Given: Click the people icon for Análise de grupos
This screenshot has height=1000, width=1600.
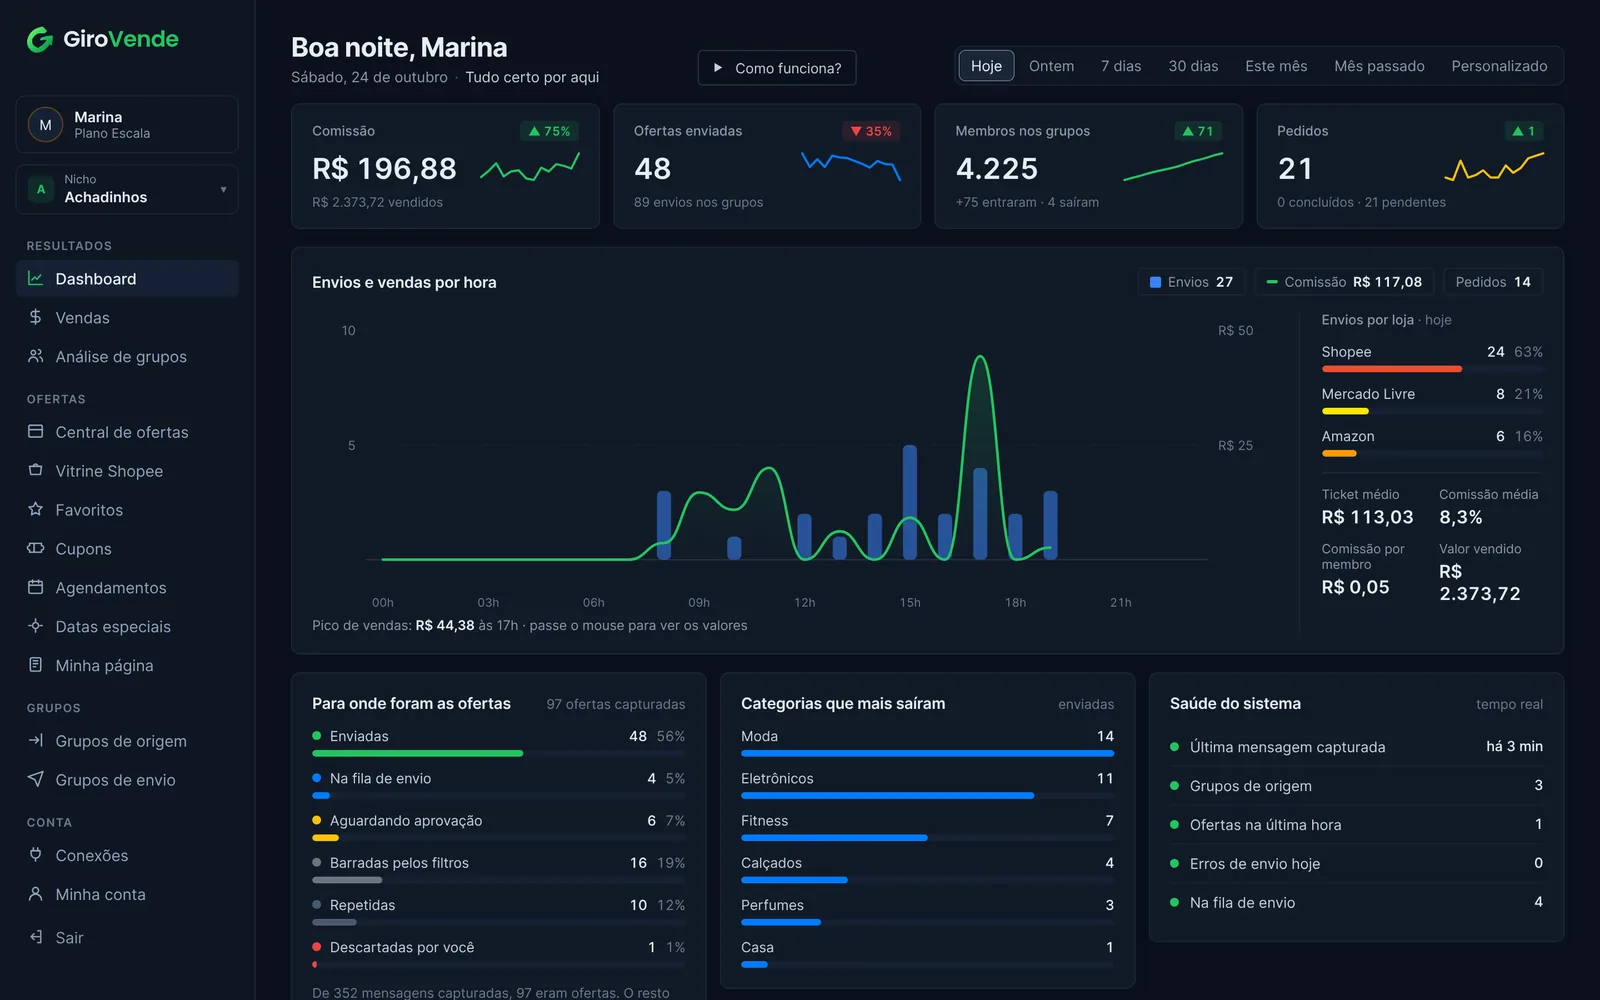Looking at the screenshot, I should click(x=35, y=356).
